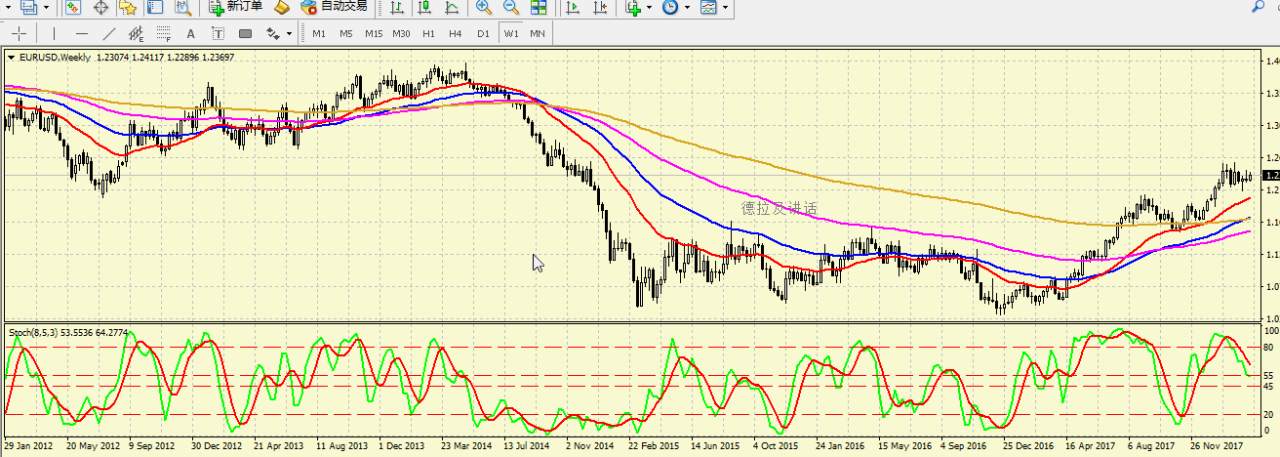This screenshot has width=1280, height=457.
Task: Select the text label tool
Action: 191,33
